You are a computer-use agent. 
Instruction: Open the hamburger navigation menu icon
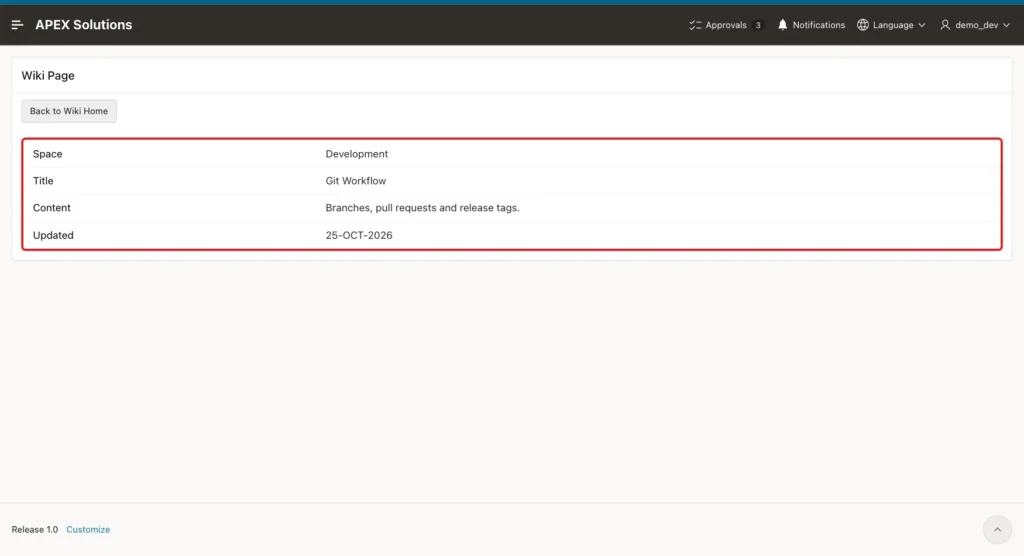(x=18, y=25)
